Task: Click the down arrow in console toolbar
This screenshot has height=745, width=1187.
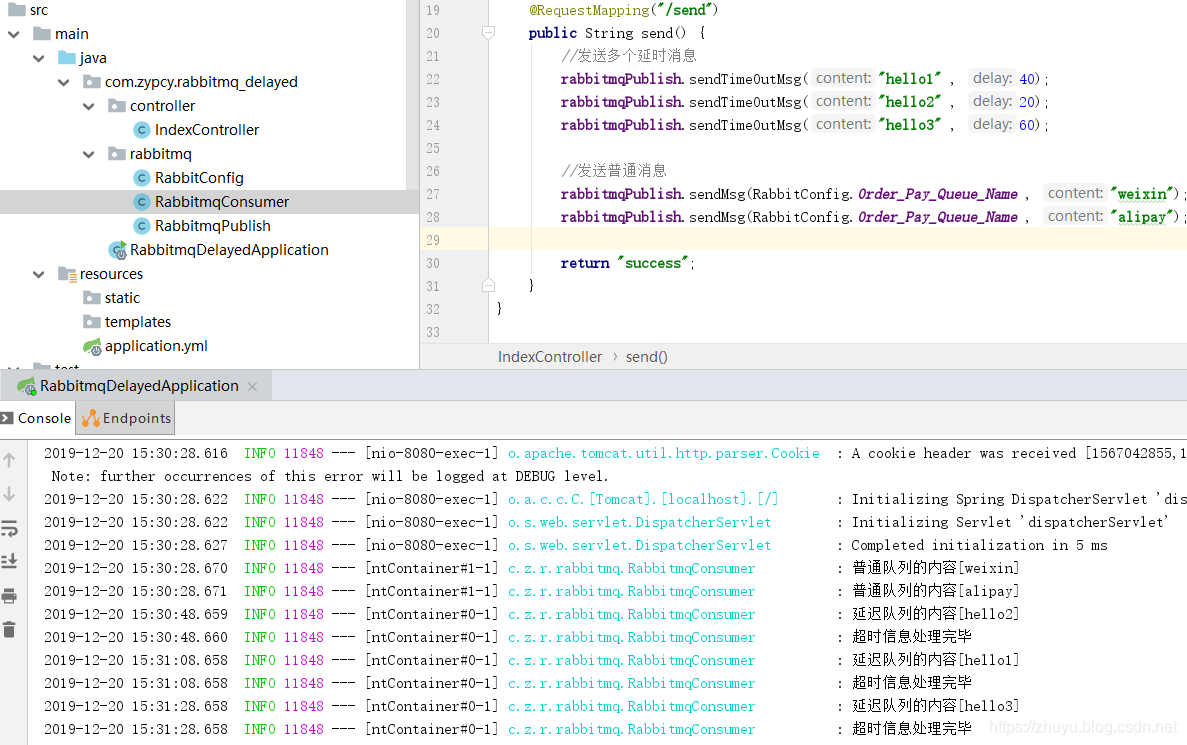Action: tap(10, 494)
